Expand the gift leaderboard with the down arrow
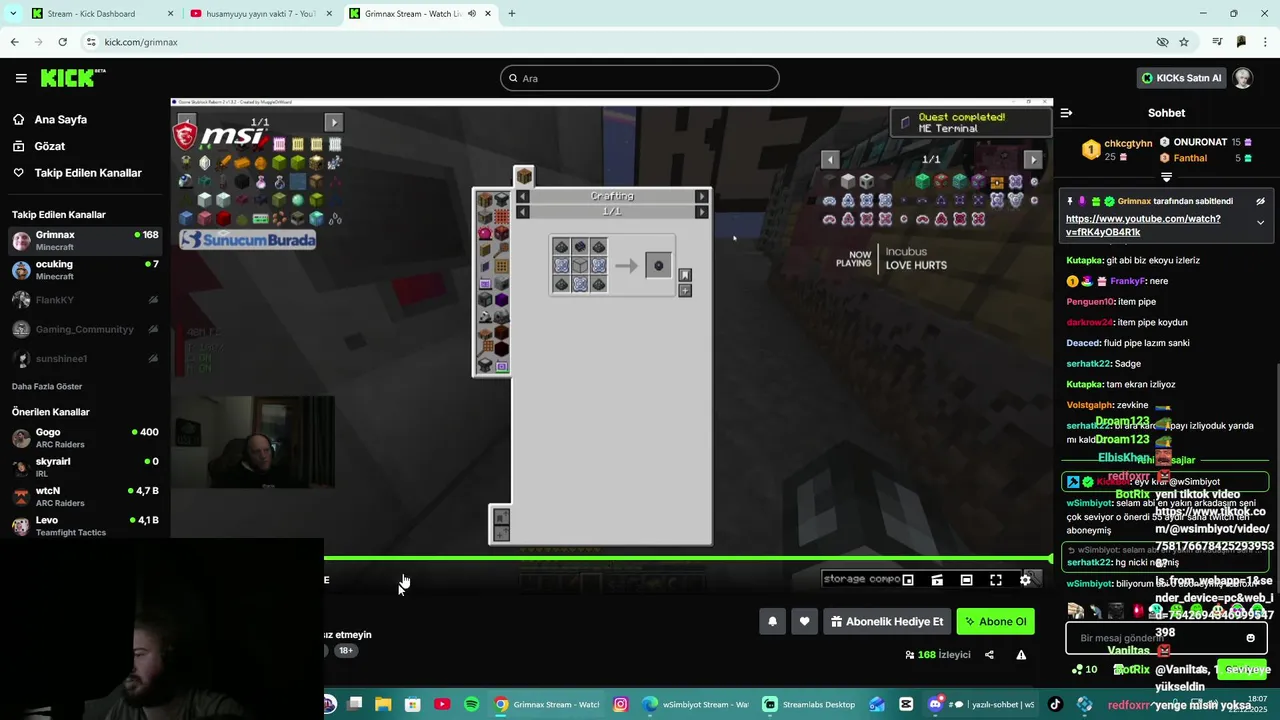Screen dimensions: 1280x720 point(1166,177)
